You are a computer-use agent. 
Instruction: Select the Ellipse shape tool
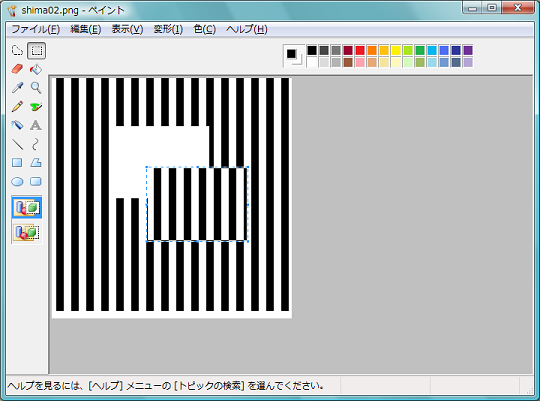17,181
